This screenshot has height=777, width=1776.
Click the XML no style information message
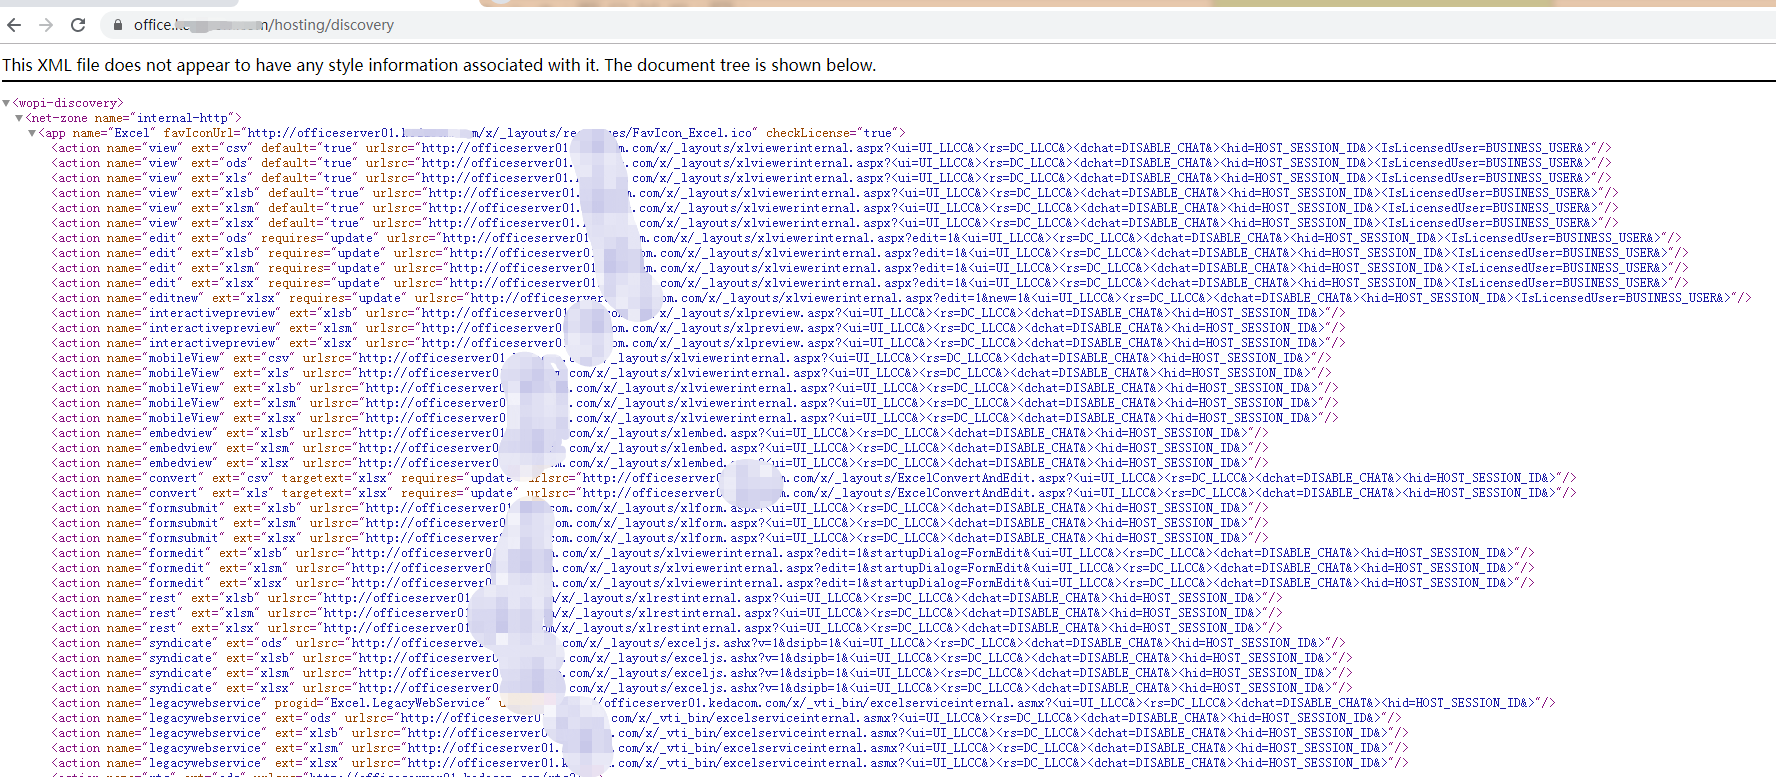point(439,66)
